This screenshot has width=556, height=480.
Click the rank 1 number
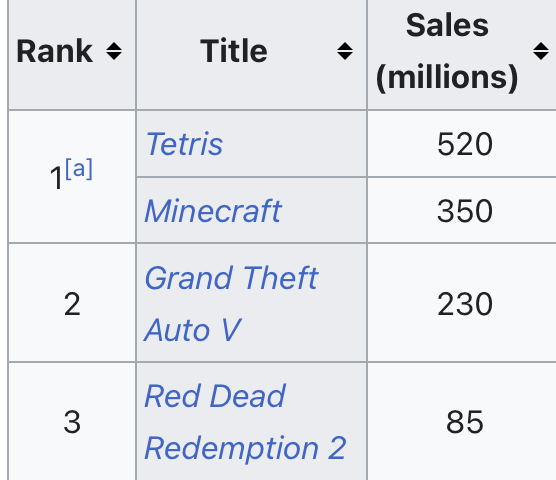[x=56, y=178]
